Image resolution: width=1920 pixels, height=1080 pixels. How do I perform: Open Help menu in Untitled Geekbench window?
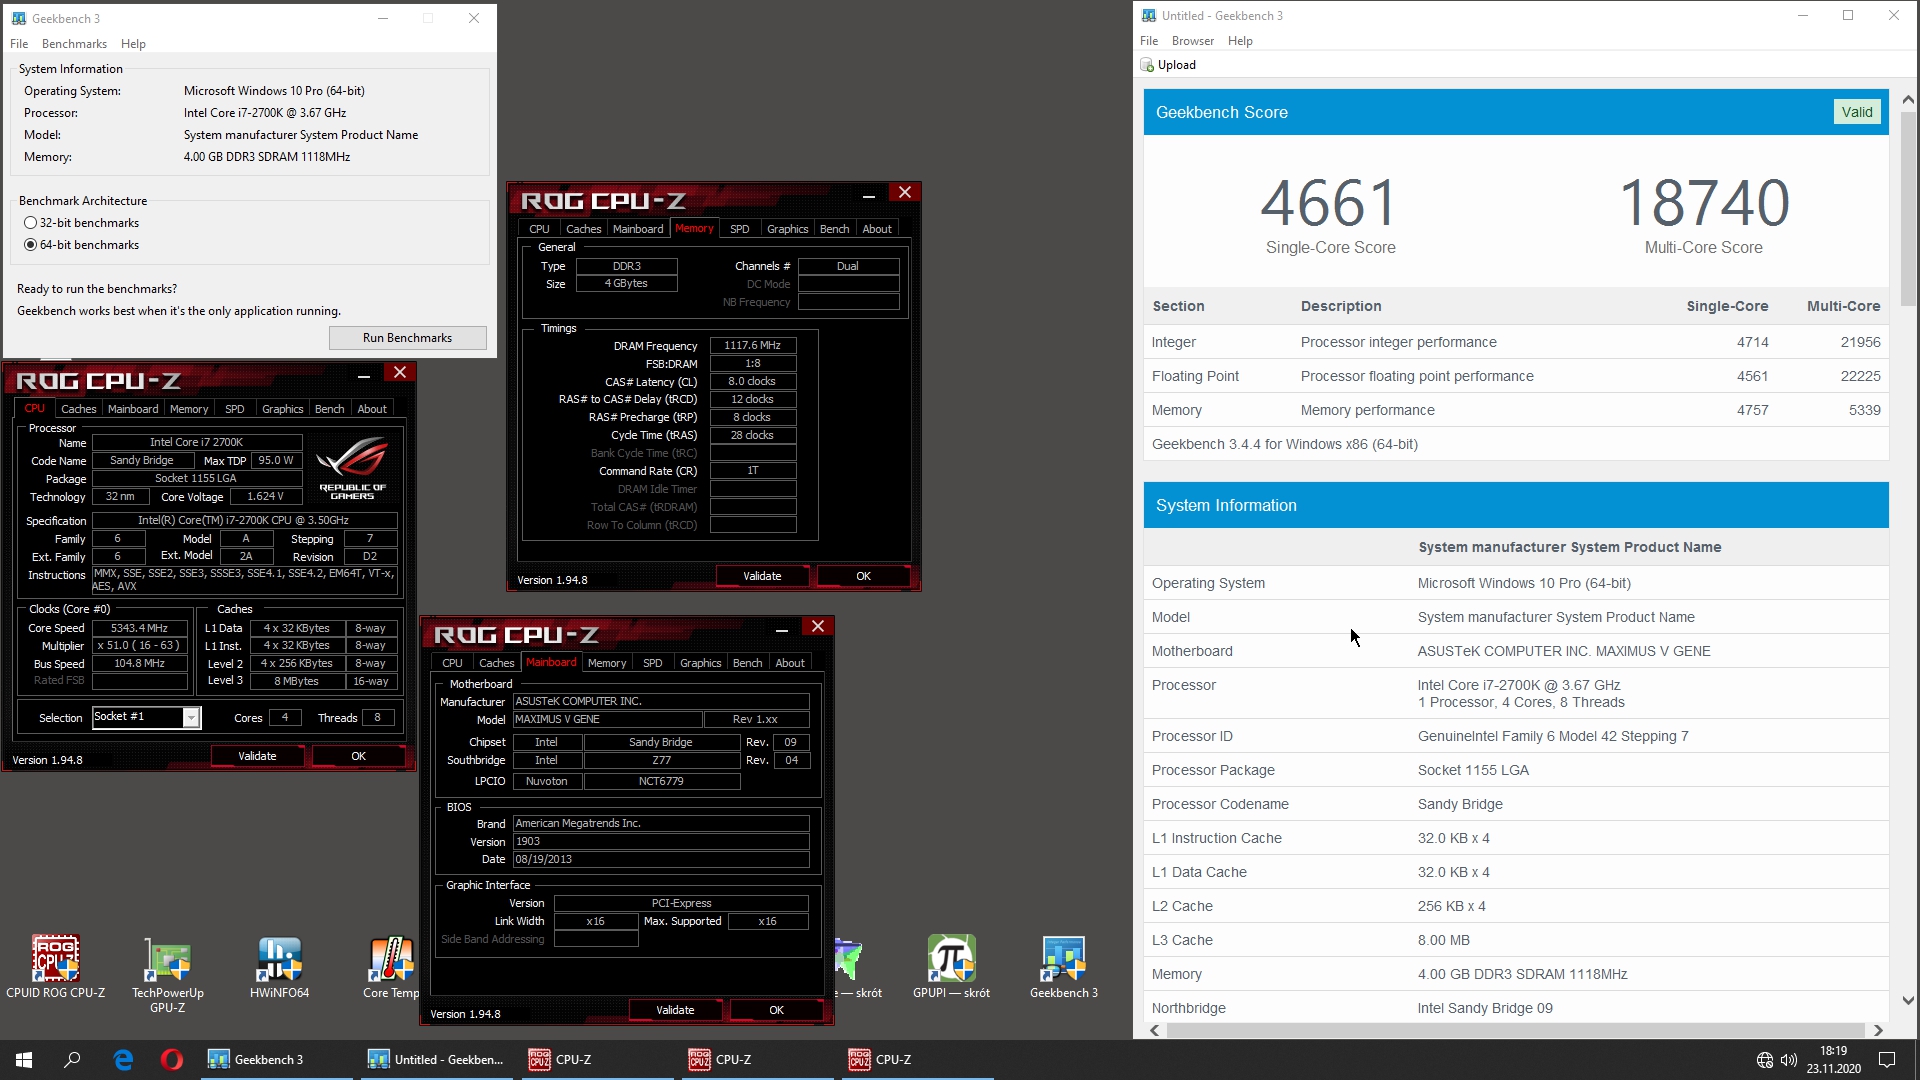pyautogui.click(x=1240, y=41)
